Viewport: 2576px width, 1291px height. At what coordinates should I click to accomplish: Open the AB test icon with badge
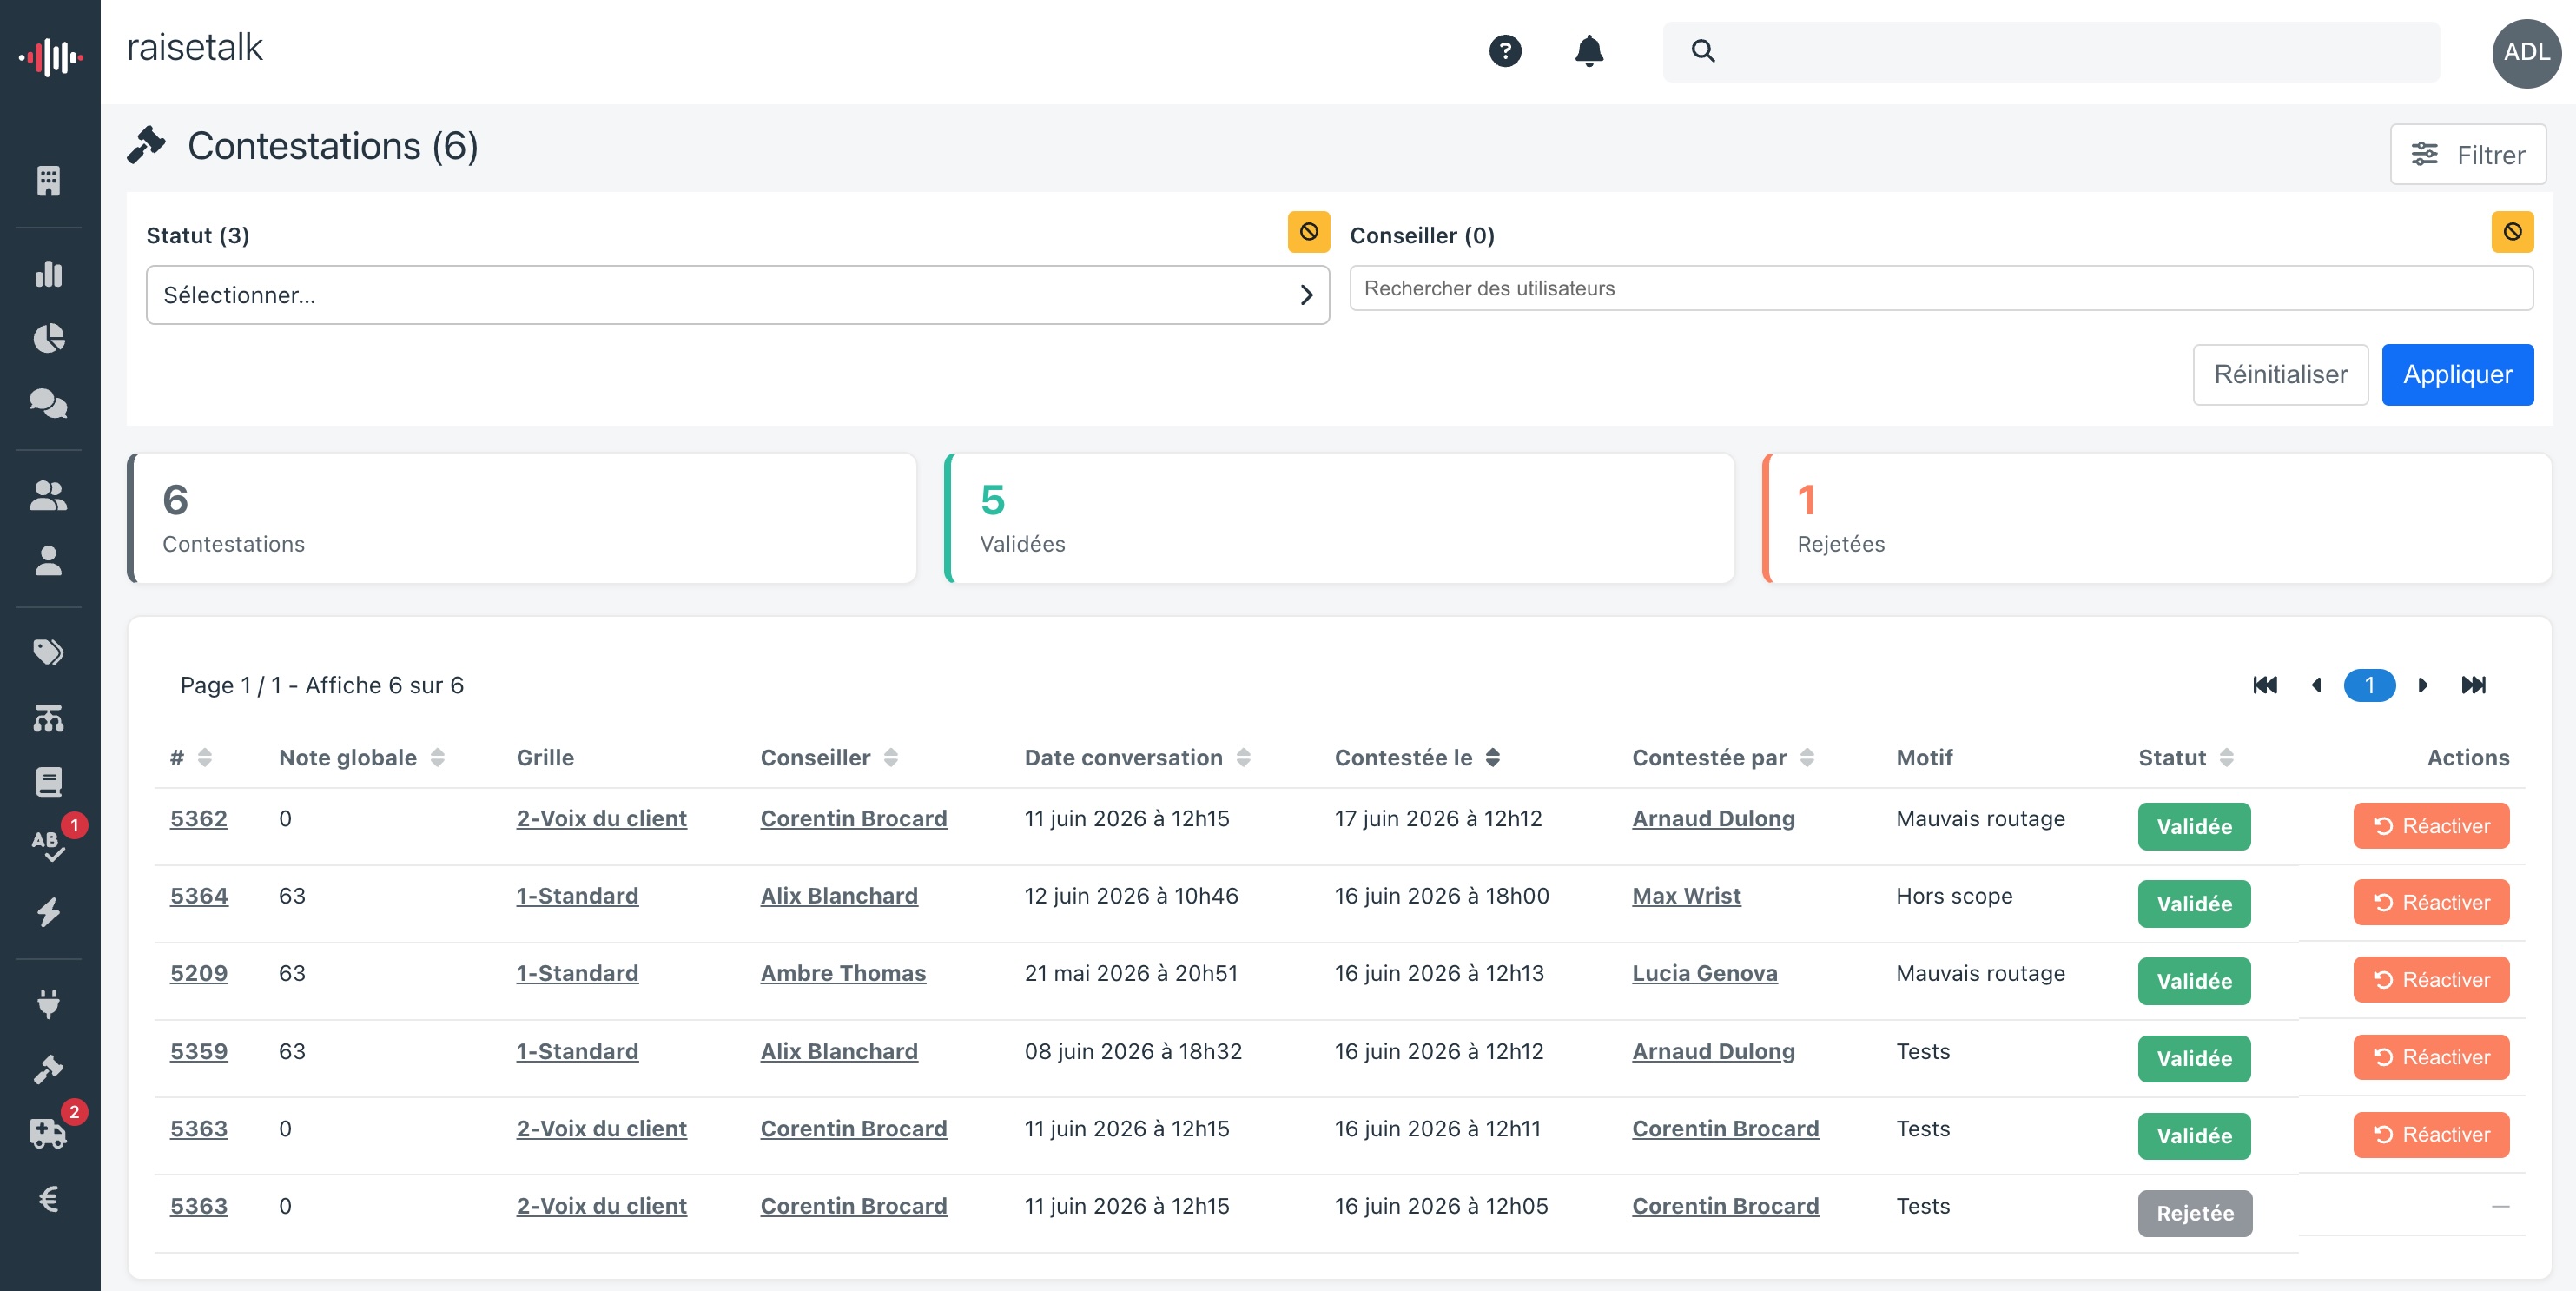click(x=48, y=845)
